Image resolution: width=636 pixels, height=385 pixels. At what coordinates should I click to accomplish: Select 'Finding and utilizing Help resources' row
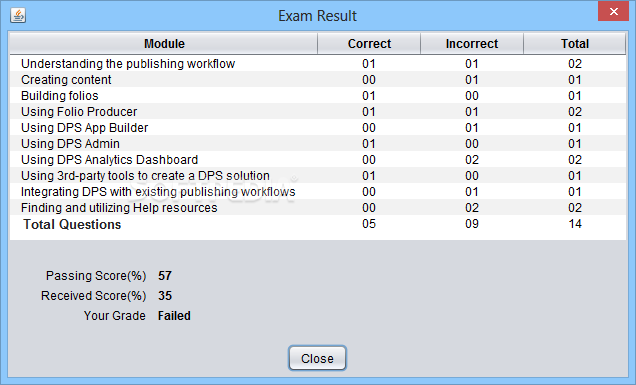(x=318, y=208)
